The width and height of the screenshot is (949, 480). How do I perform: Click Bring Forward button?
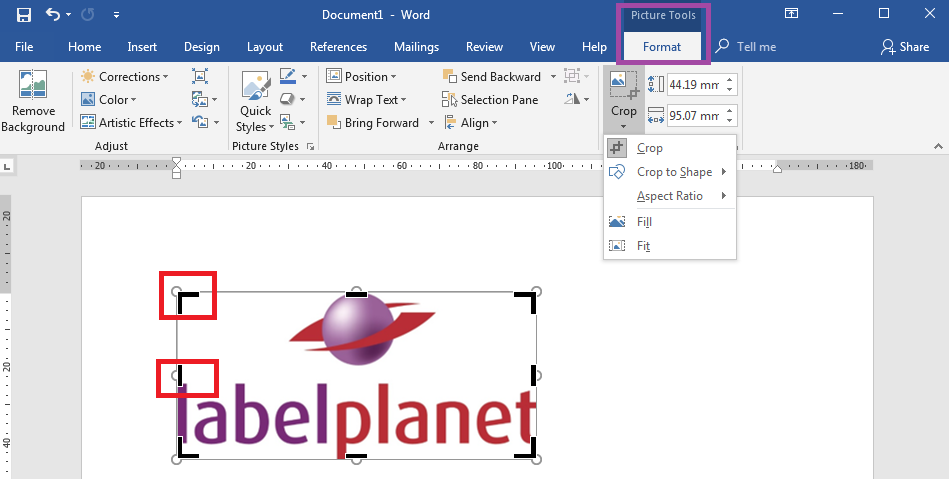[373, 123]
